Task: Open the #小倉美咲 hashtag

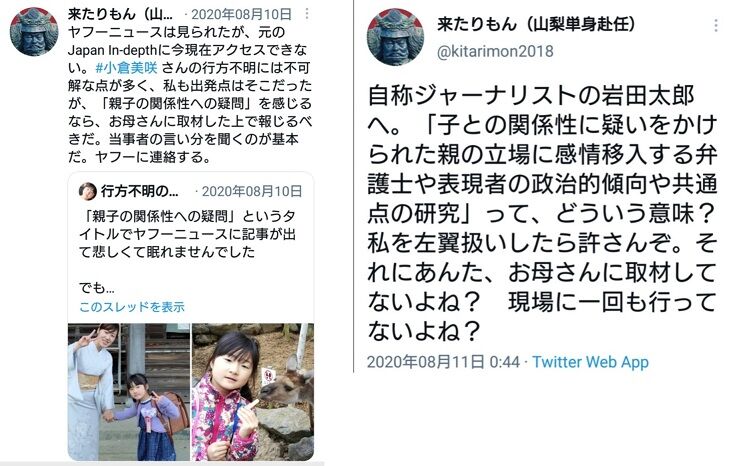Action: click(126, 68)
